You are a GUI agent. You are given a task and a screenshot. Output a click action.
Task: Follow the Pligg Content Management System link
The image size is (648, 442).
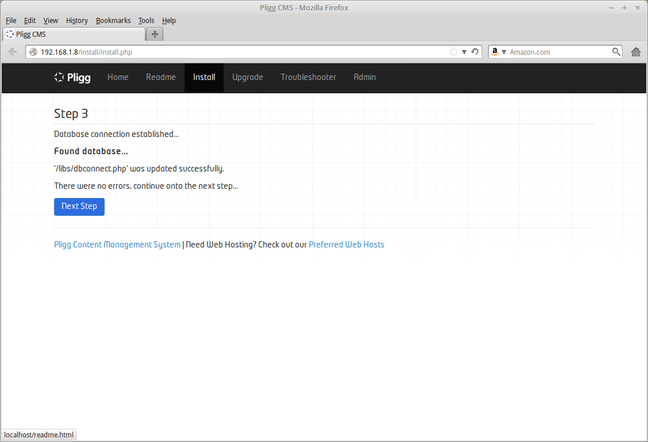point(117,245)
